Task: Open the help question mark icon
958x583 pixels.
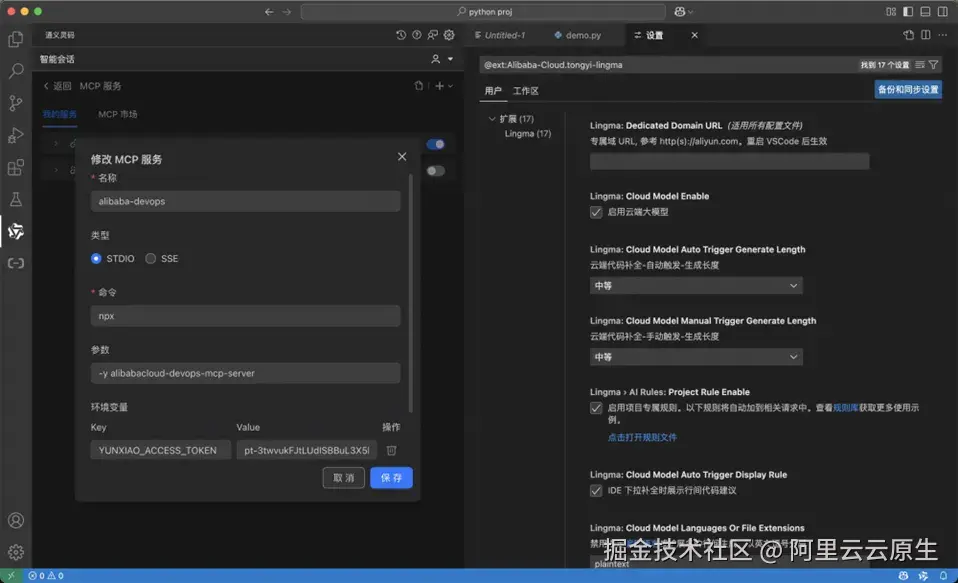Action: [x=417, y=35]
